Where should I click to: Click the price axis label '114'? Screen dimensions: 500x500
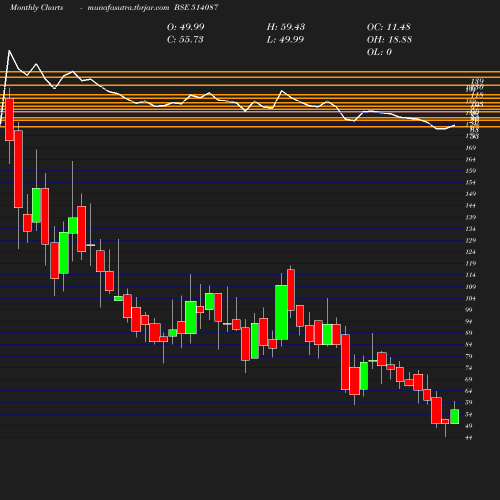471,275
